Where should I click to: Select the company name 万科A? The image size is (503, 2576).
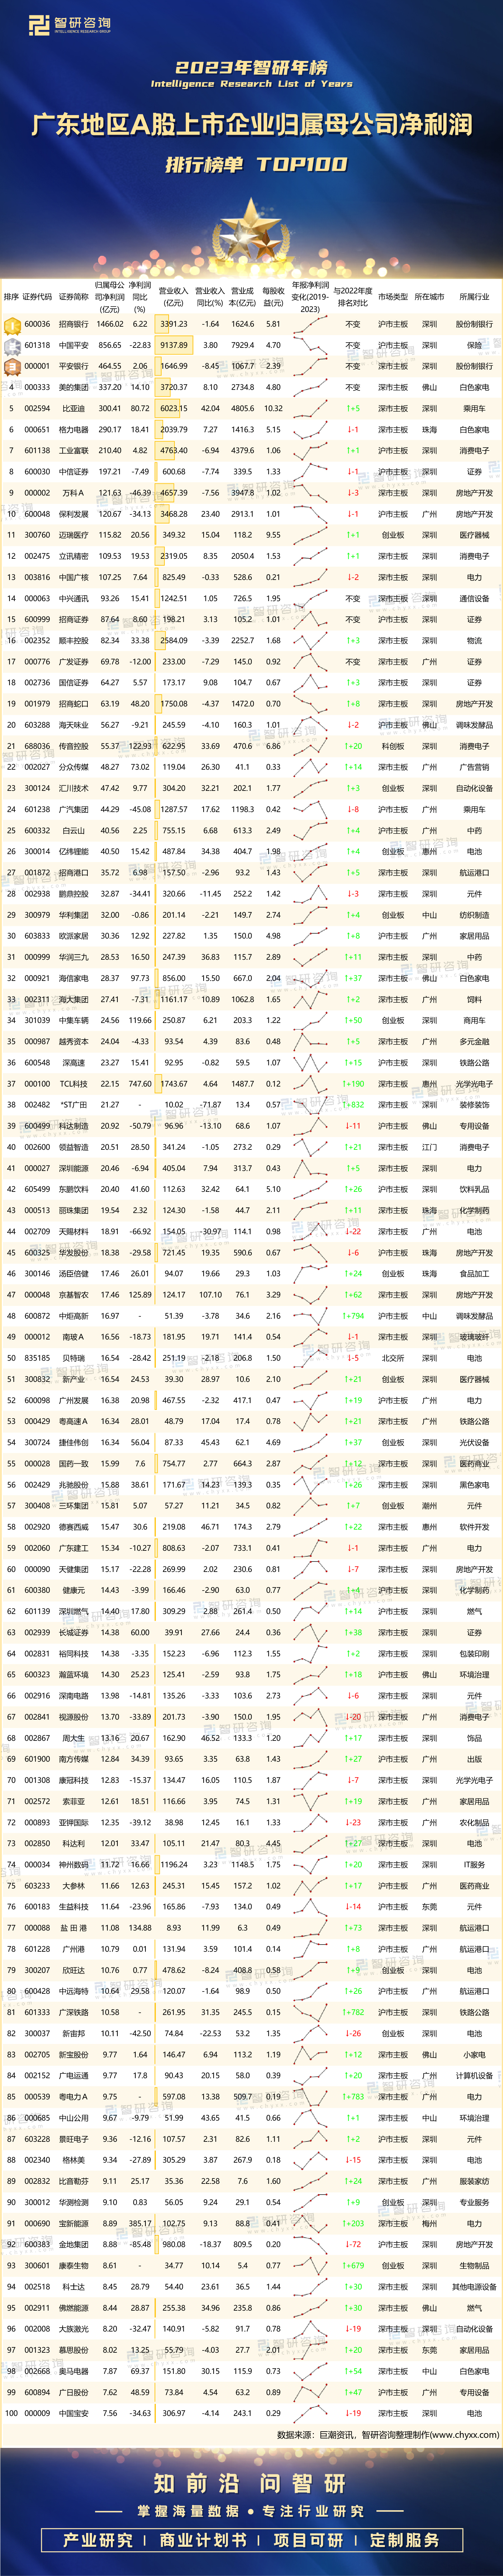pyautogui.click(x=73, y=493)
